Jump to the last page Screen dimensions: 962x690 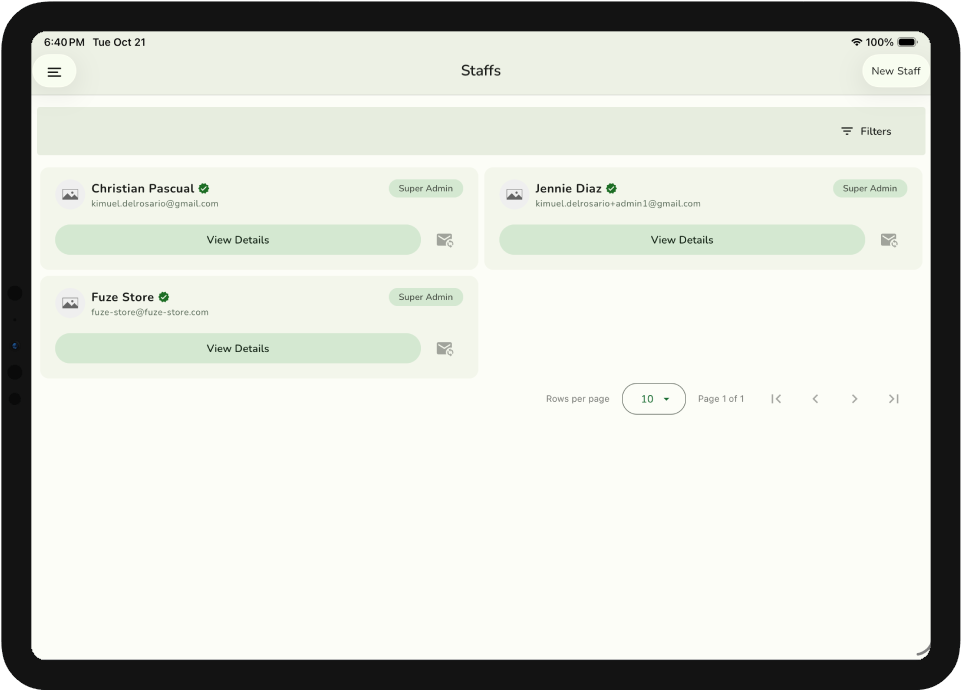click(x=894, y=399)
